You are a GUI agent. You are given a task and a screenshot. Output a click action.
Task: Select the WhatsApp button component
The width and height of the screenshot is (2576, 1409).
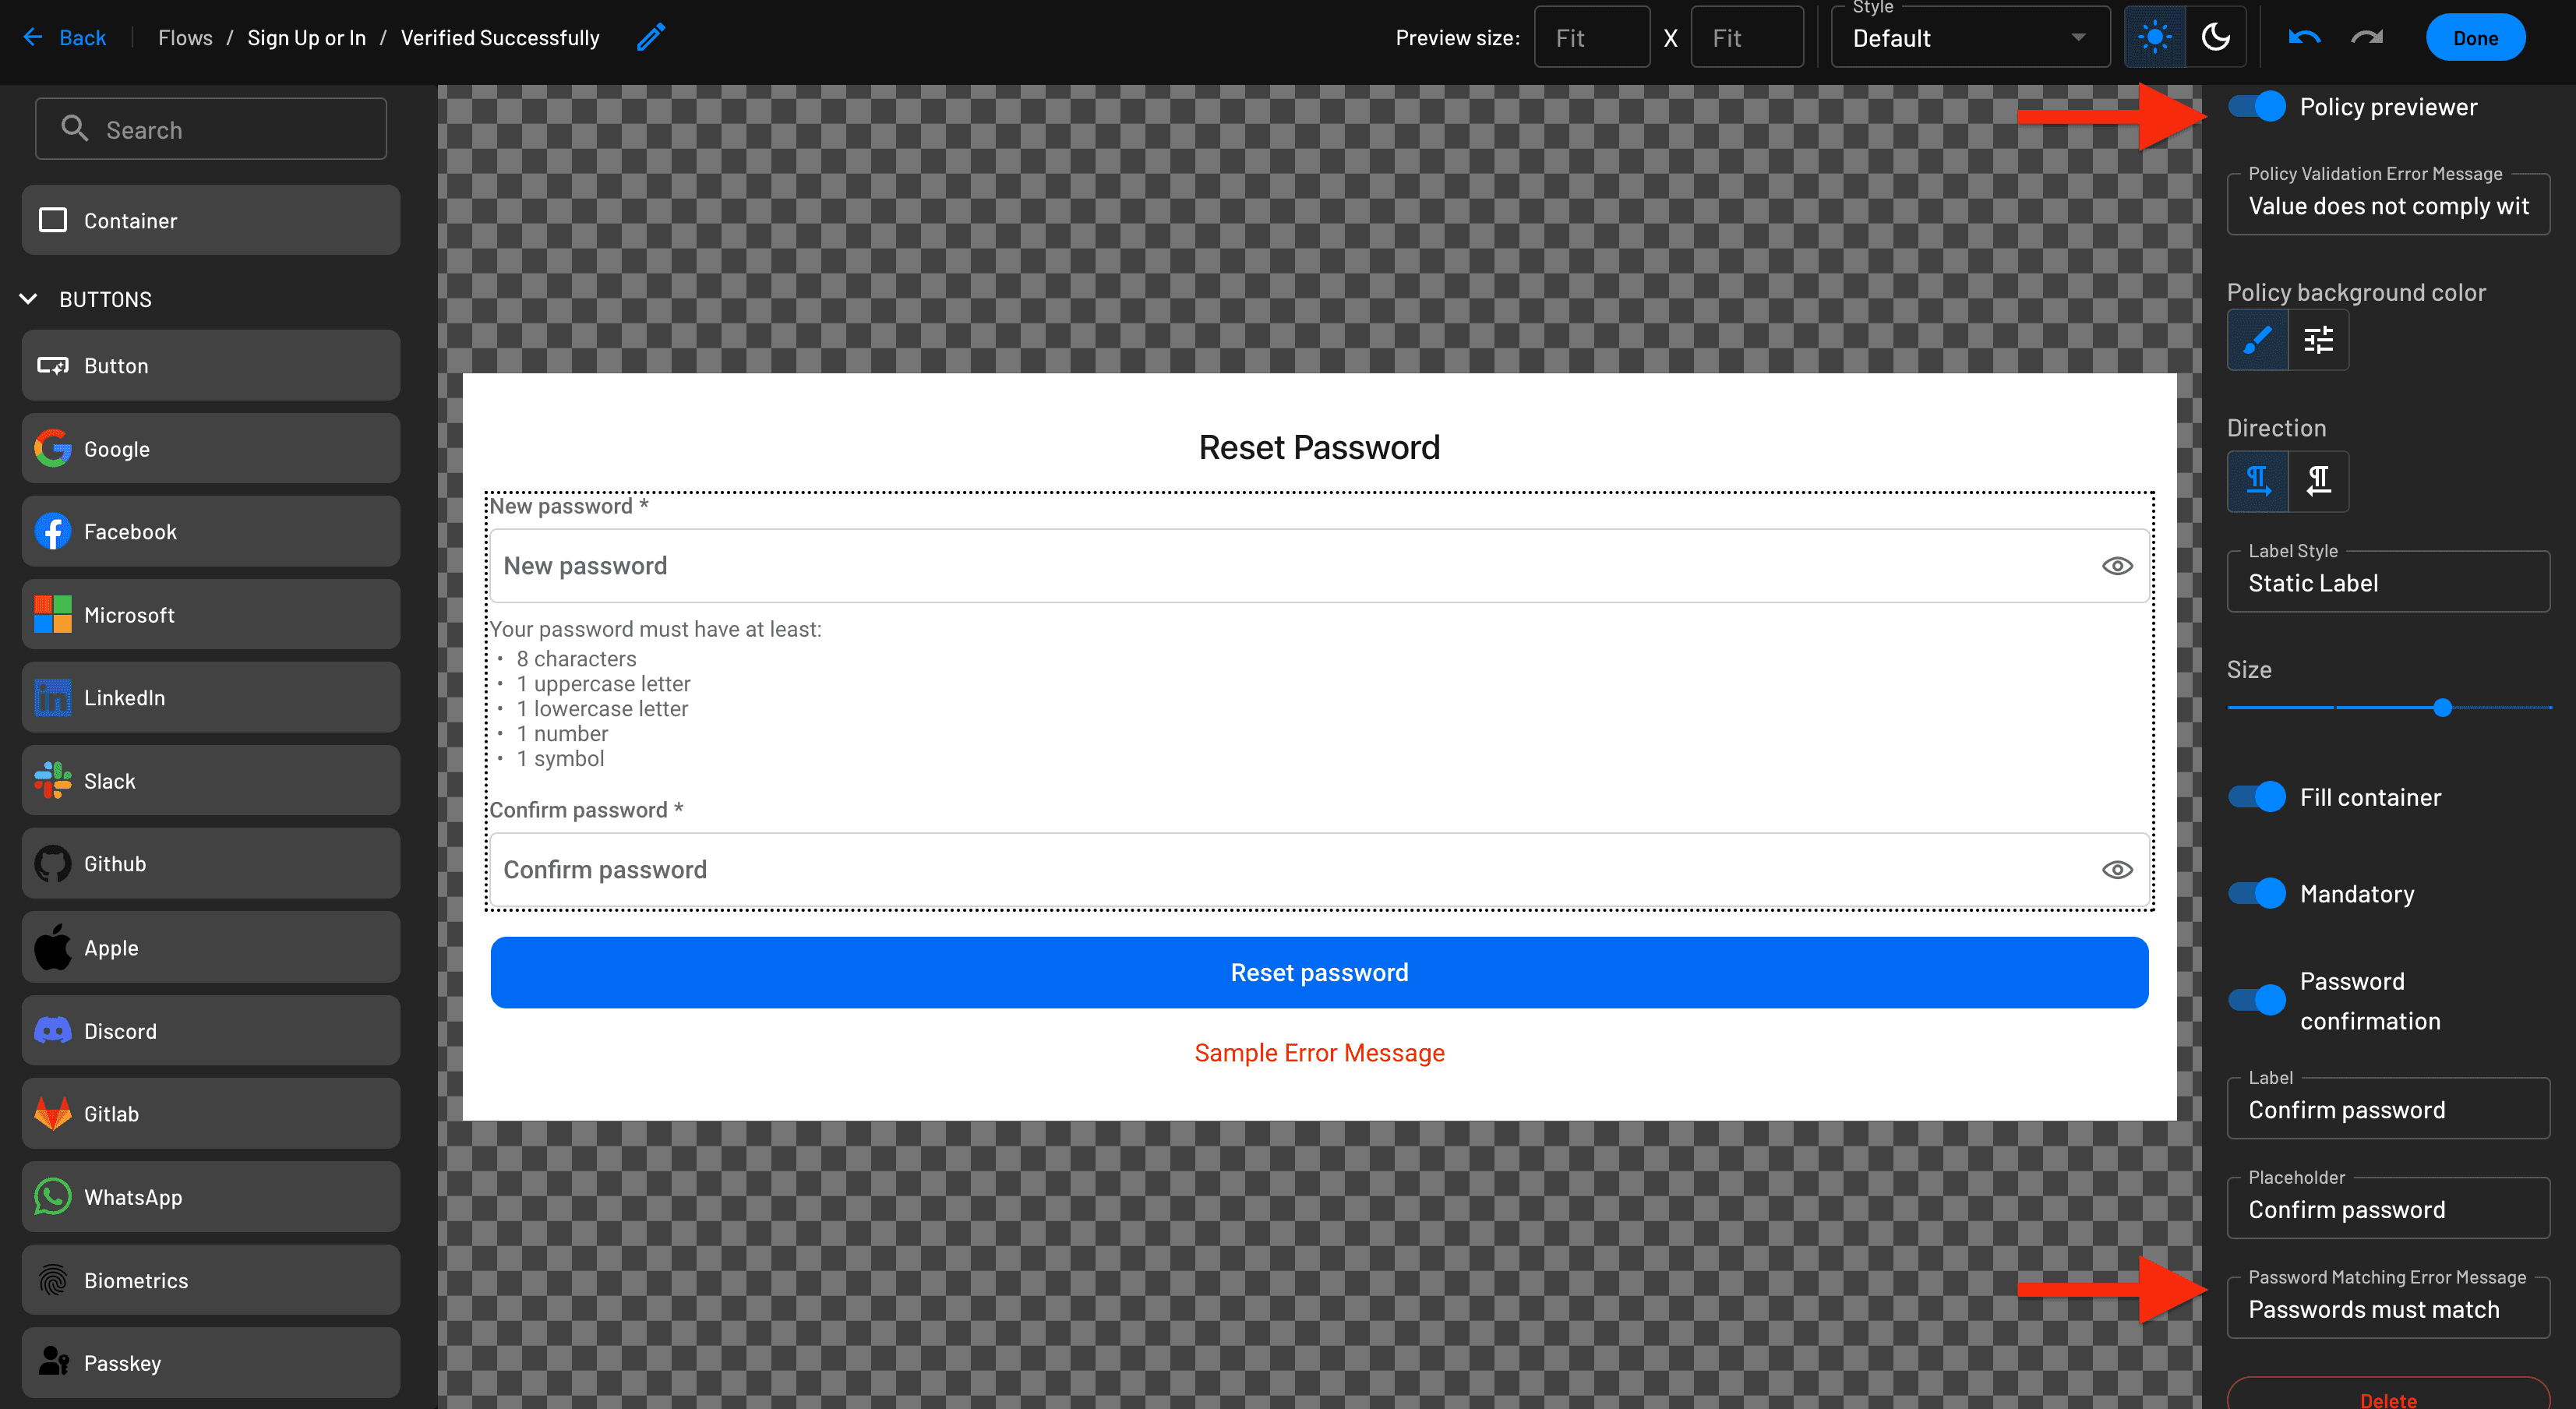210,1196
